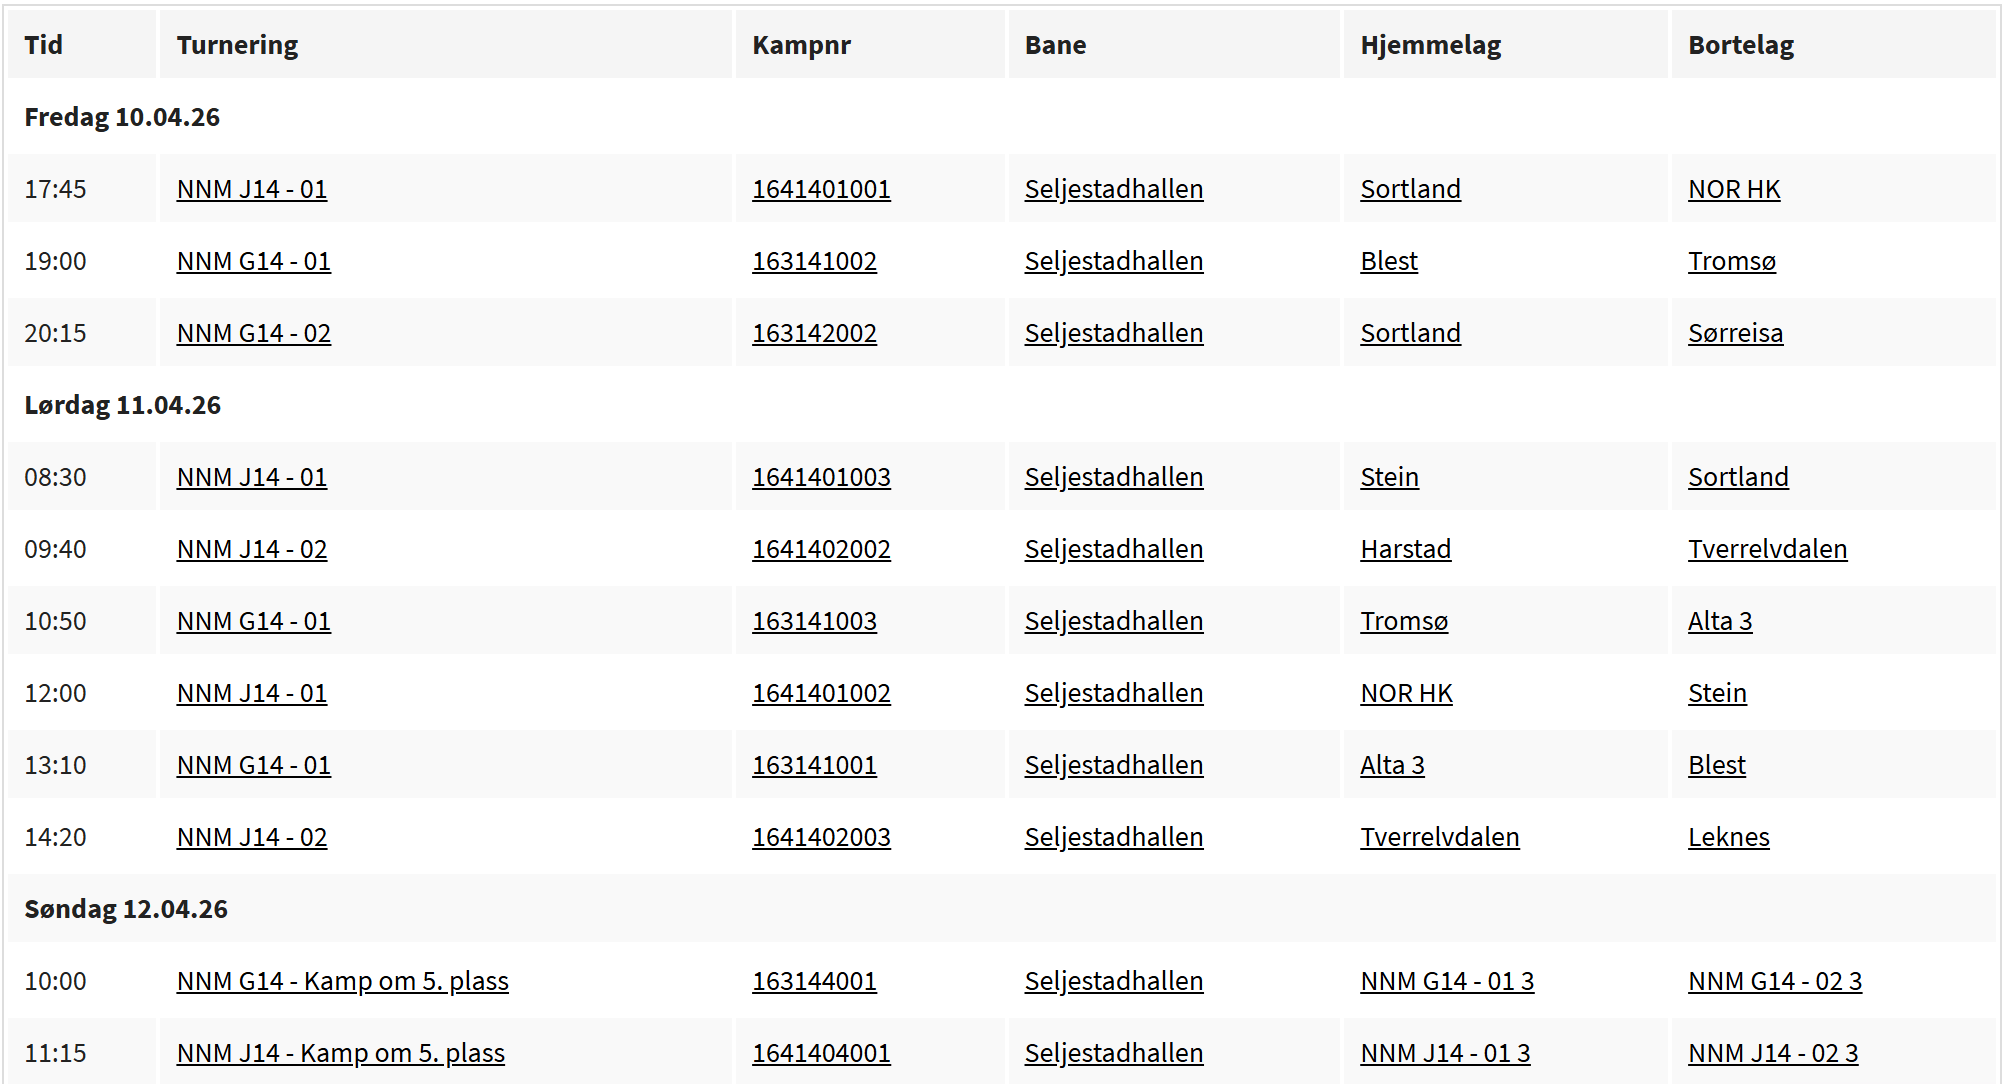Image resolution: width=2003 pixels, height=1084 pixels.
Task: Click NNM G14 - Kamp om 5. plass
Action: click(x=342, y=981)
